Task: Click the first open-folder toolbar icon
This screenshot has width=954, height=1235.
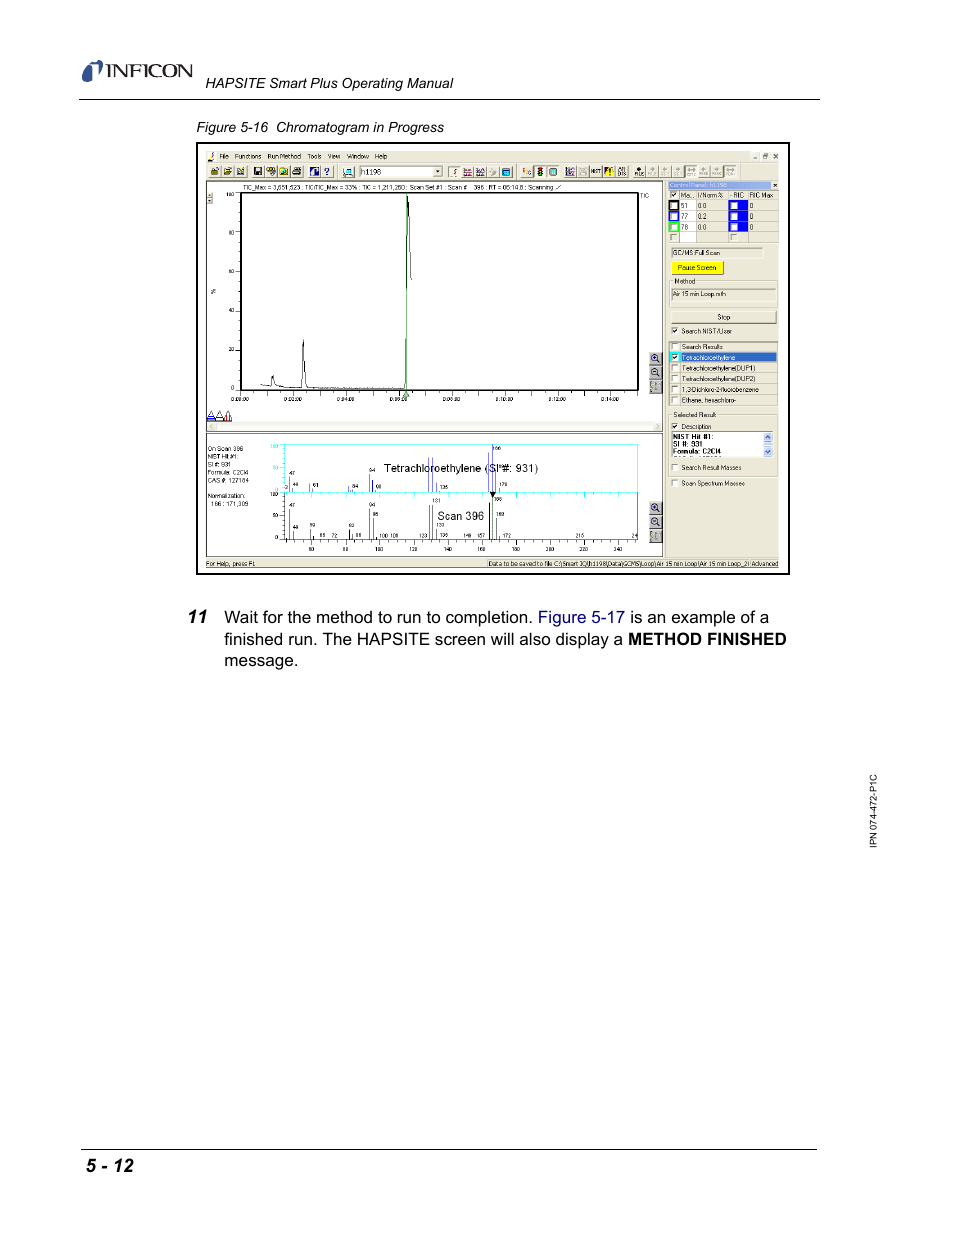Action: click(x=214, y=172)
